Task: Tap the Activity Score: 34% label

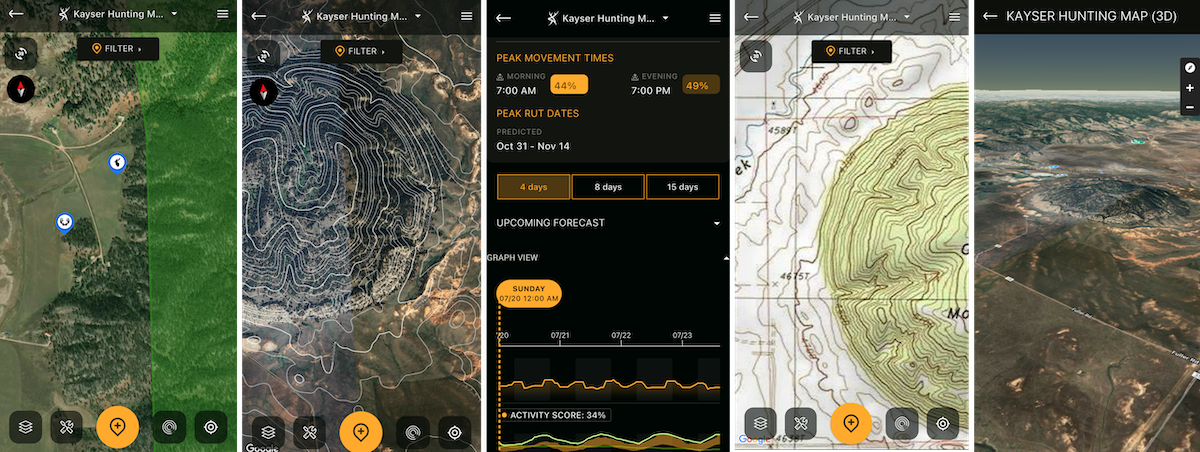Action: click(x=554, y=414)
